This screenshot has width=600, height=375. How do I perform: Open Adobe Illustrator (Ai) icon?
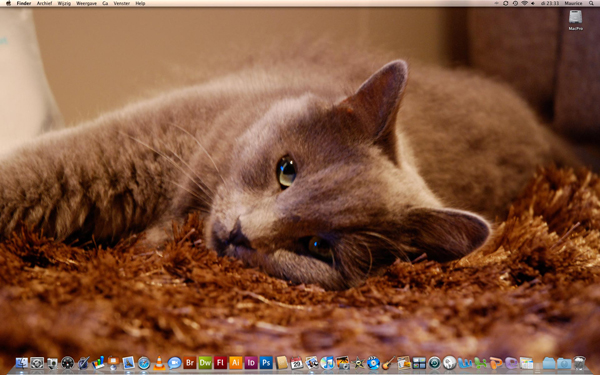click(x=236, y=362)
